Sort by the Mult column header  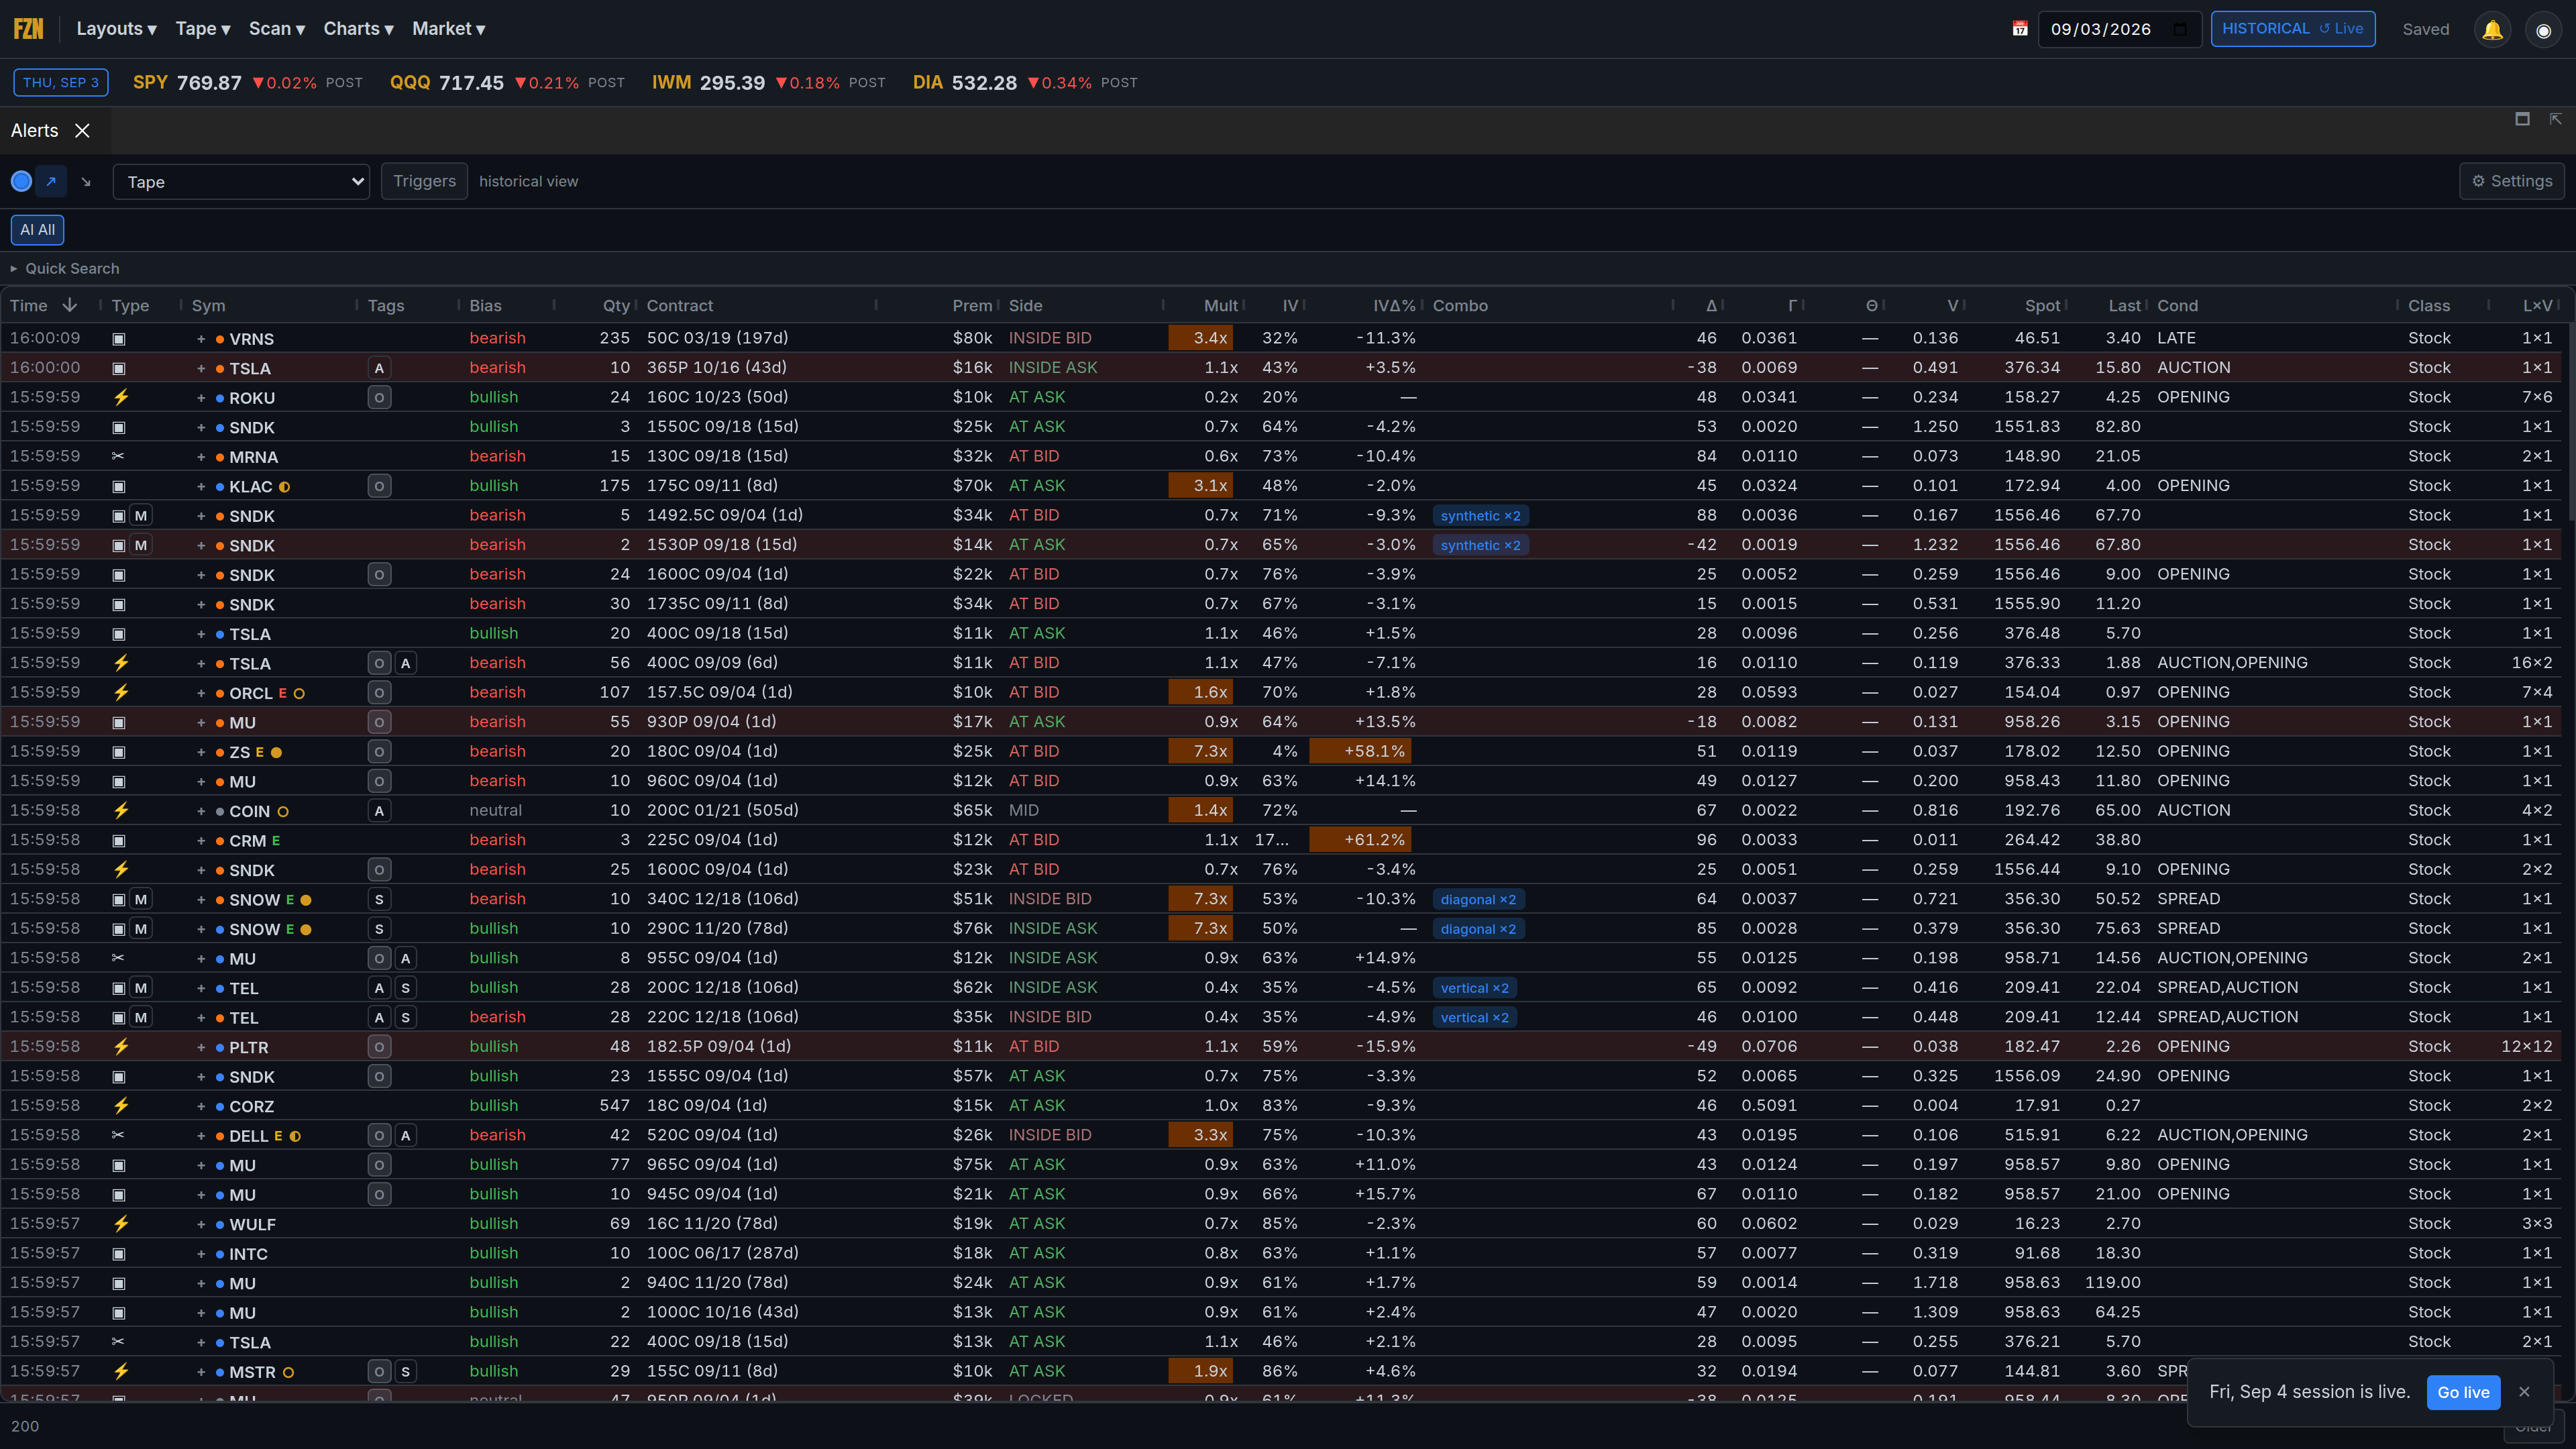[1220, 306]
